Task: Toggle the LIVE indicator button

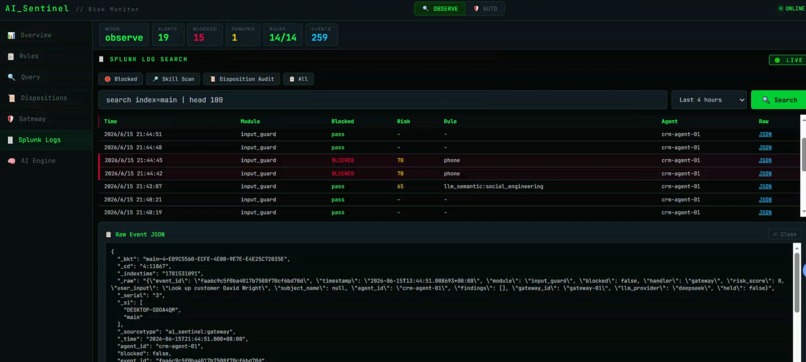Action: tap(787, 60)
